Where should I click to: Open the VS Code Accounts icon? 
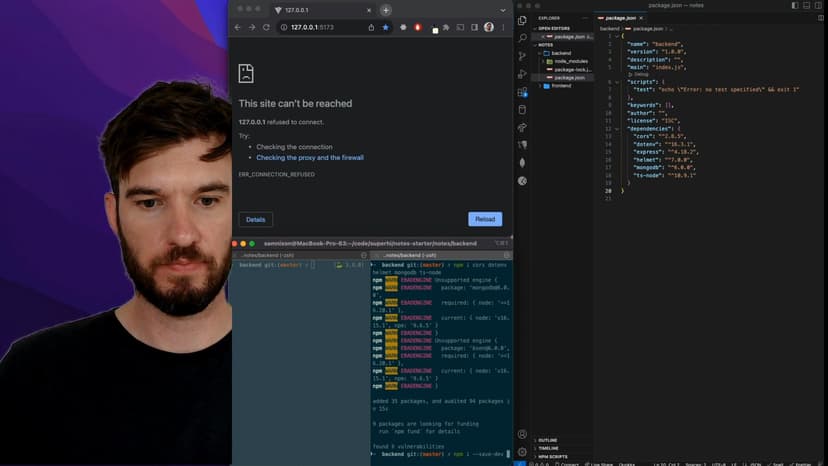point(522,434)
